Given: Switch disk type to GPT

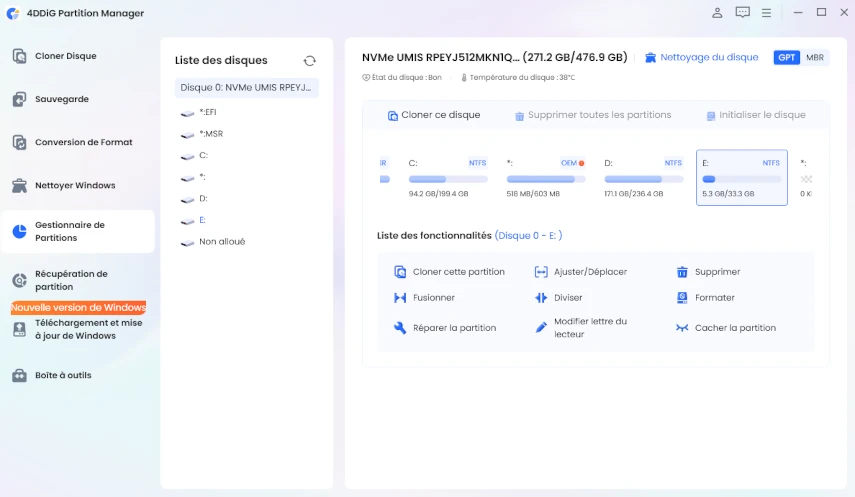Looking at the screenshot, I should point(786,57).
